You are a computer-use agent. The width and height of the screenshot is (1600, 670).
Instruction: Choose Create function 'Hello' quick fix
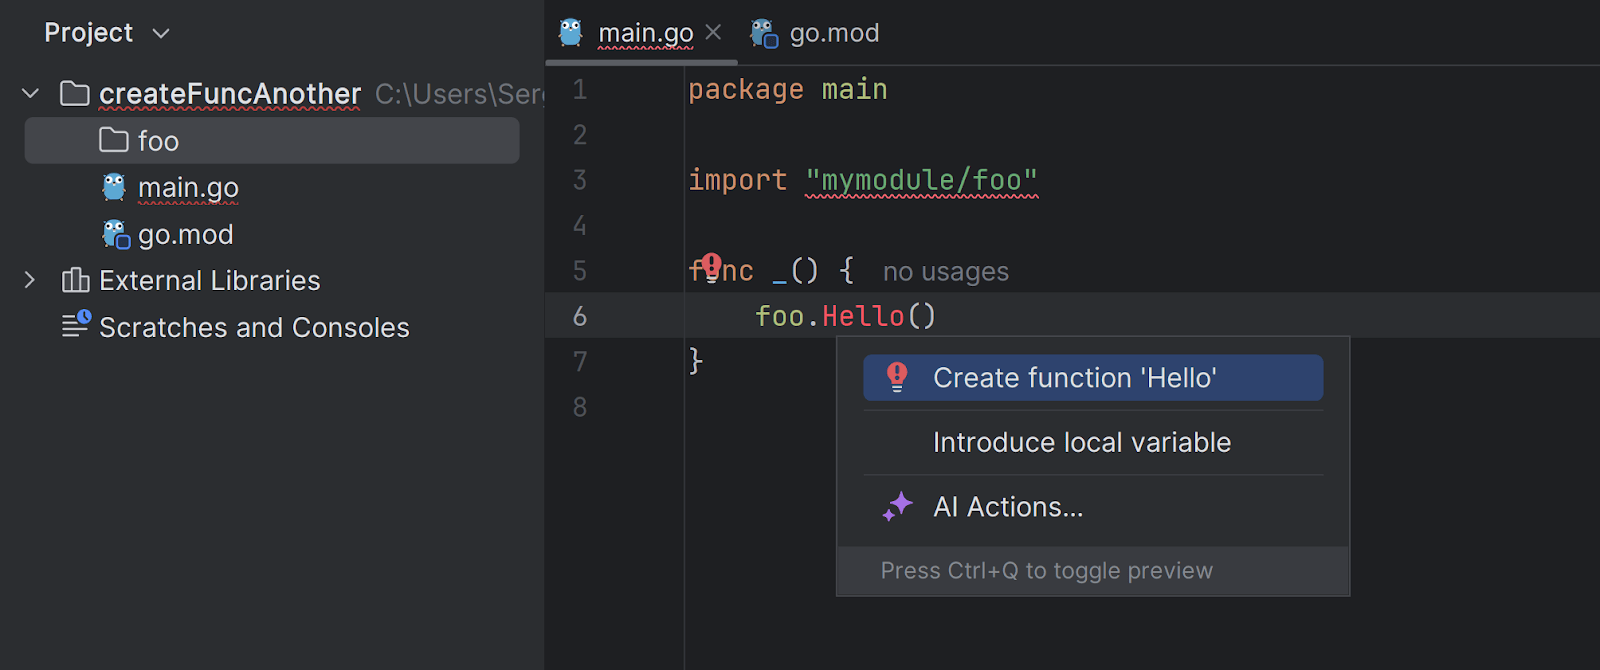click(x=1074, y=378)
